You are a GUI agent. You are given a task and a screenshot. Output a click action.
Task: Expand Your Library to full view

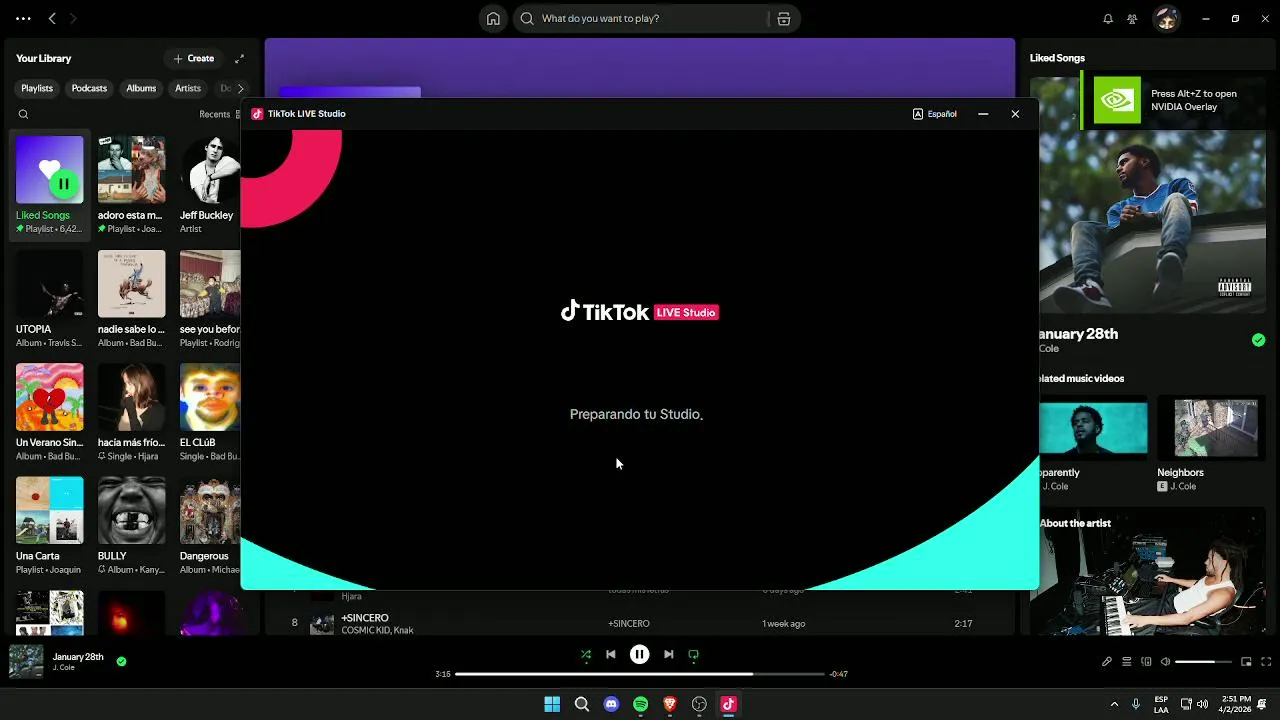[x=239, y=58]
